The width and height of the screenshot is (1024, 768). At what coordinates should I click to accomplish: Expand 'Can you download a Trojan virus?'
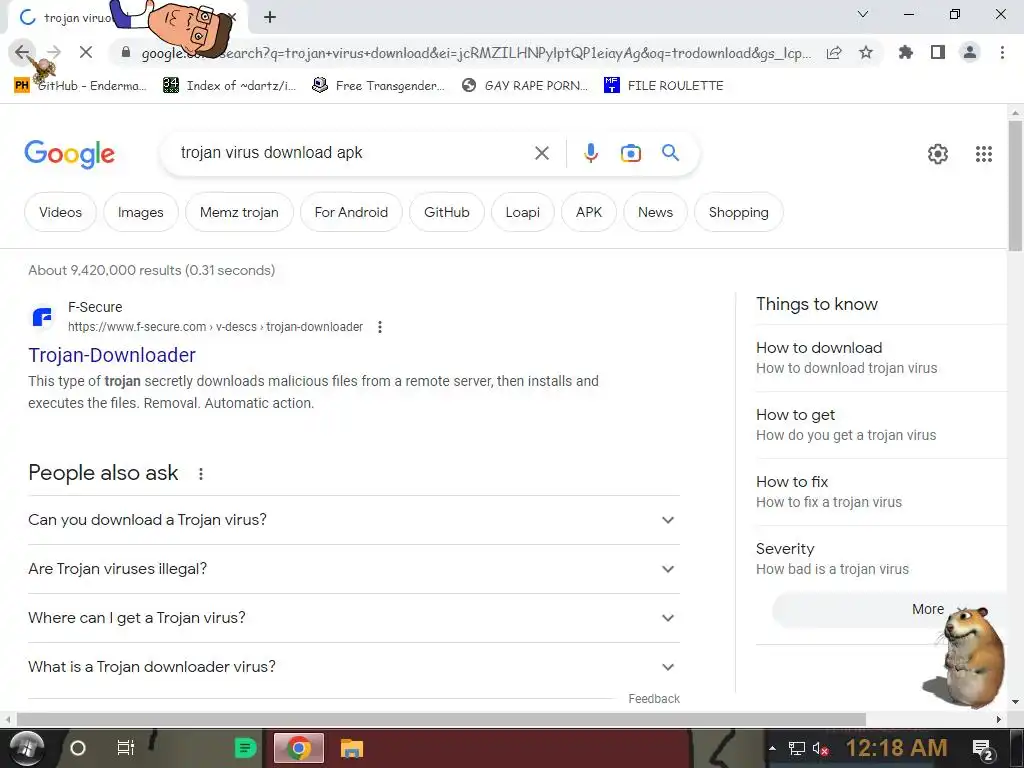pos(354,520)
